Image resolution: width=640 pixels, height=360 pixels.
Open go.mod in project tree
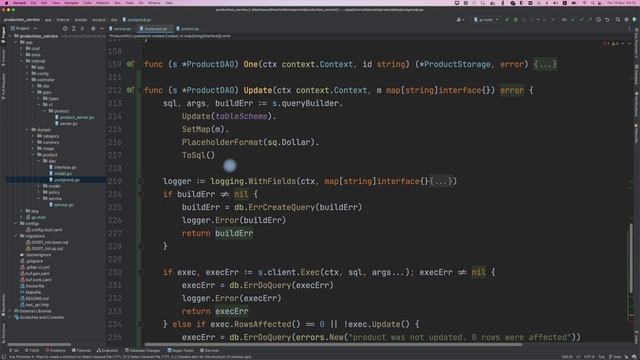tap(36, 217)
